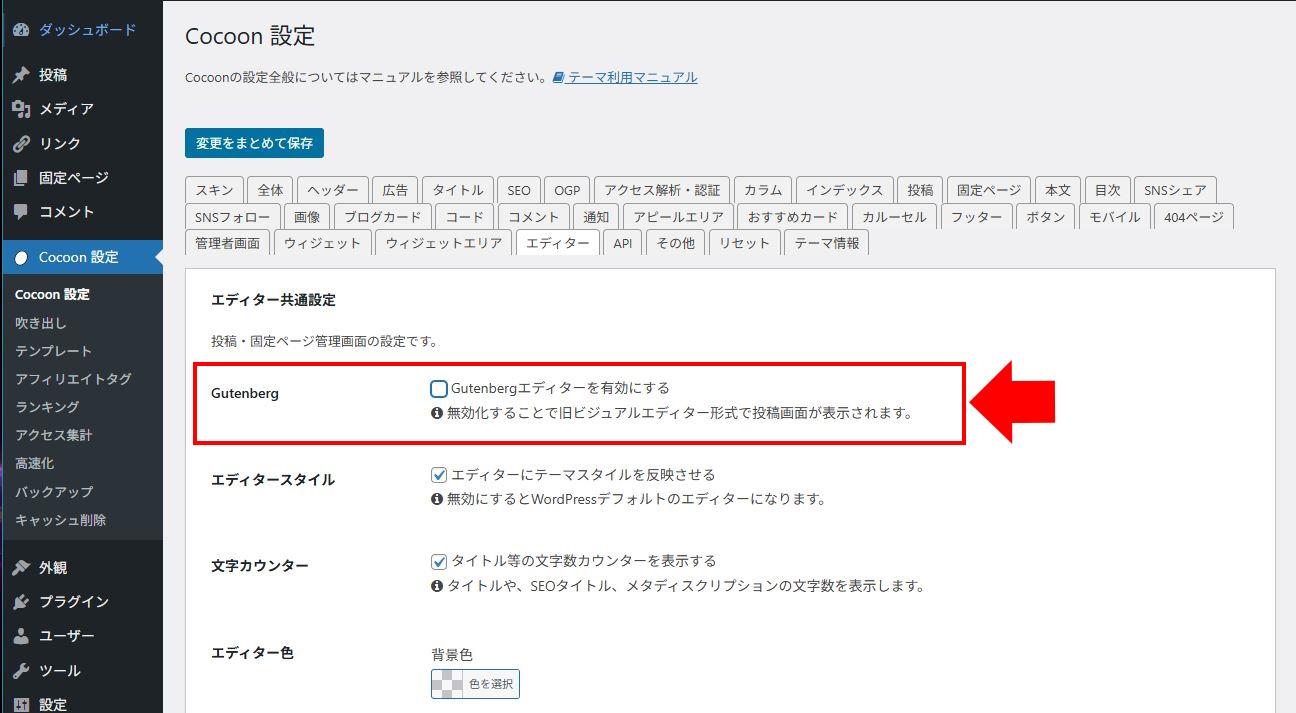Click the speech bubble icon beside コメント
The width and height of the screenshot is (1296, 713).
tap(21, 212)
